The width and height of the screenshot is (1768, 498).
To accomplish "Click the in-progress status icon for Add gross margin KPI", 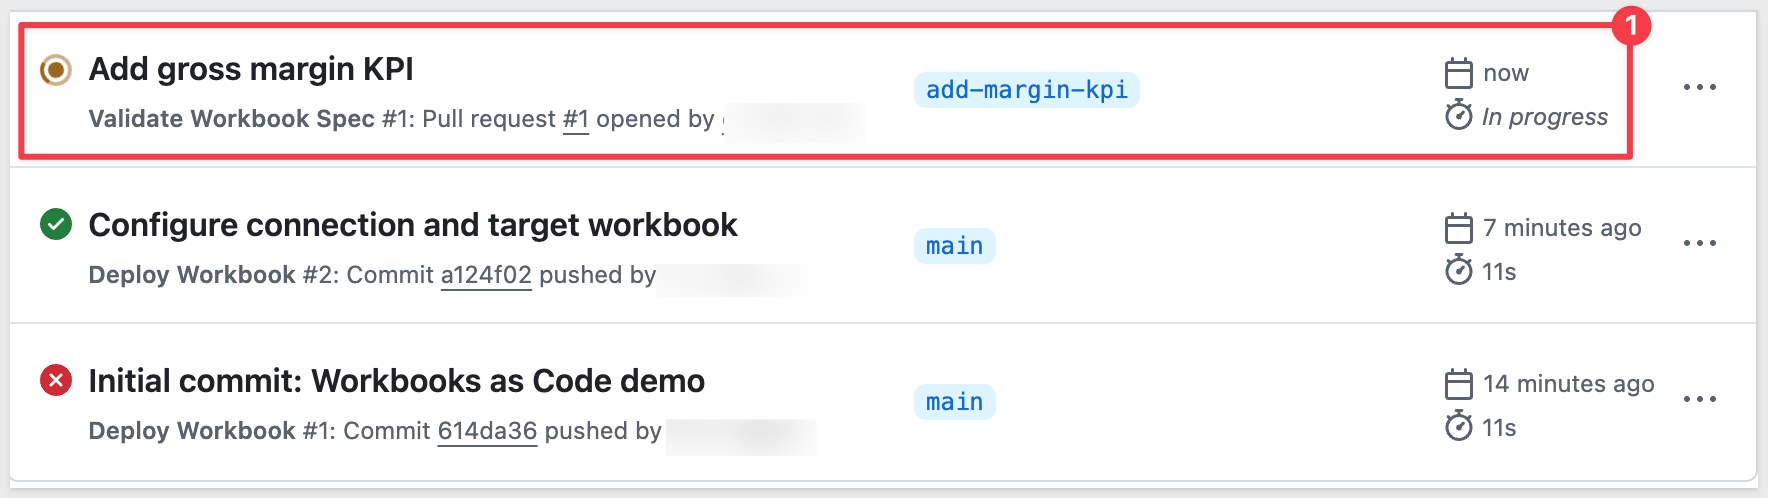I will pyautogui.click(x=56, y=70).
